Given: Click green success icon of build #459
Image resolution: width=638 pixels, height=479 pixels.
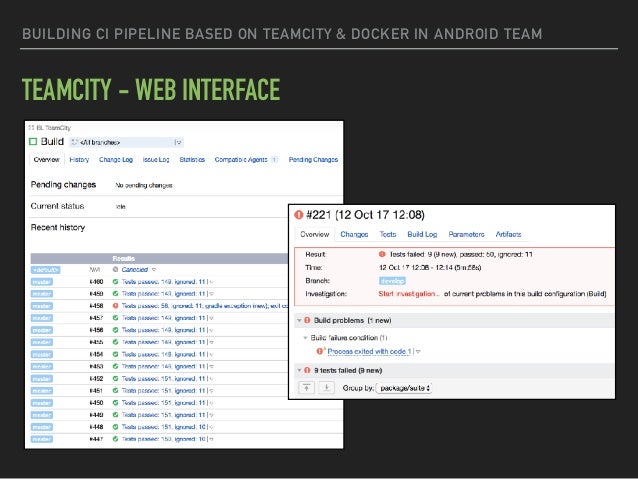Looking at the screenshot, I should (x=115, y=294).
